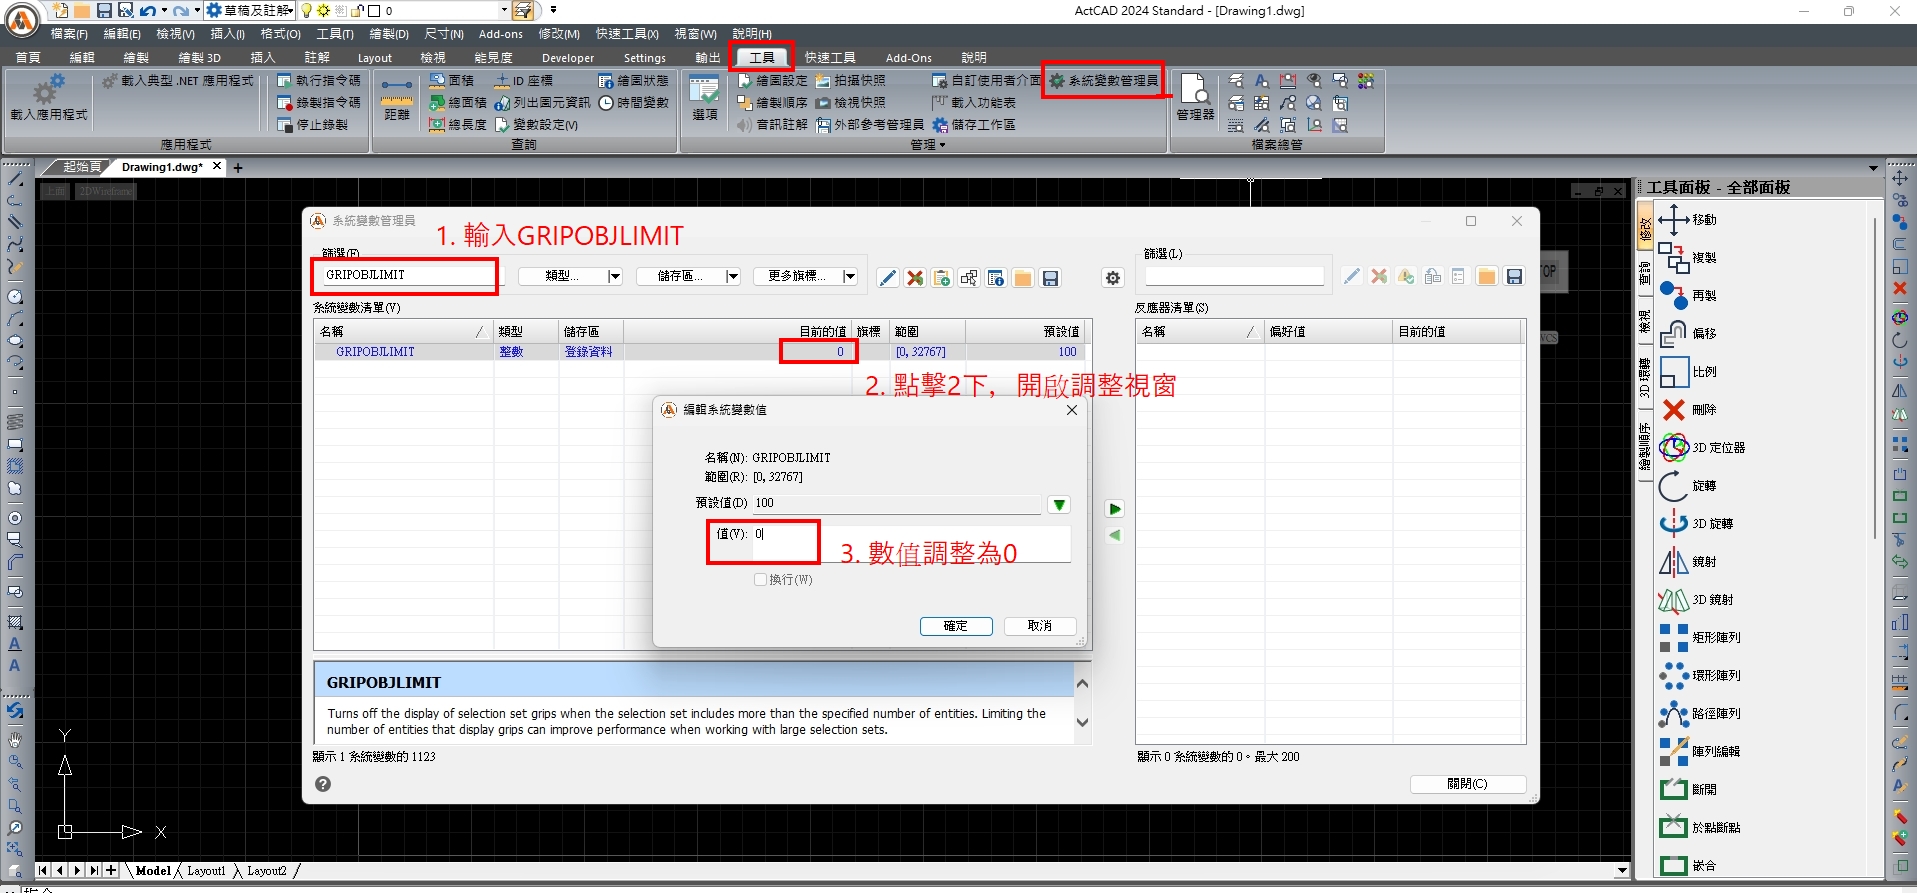Image resolution: width=1917 pixels, height=893 pixels.
Task: Toggle the layer on/off lightbulb icon
Action: (307, 11)
